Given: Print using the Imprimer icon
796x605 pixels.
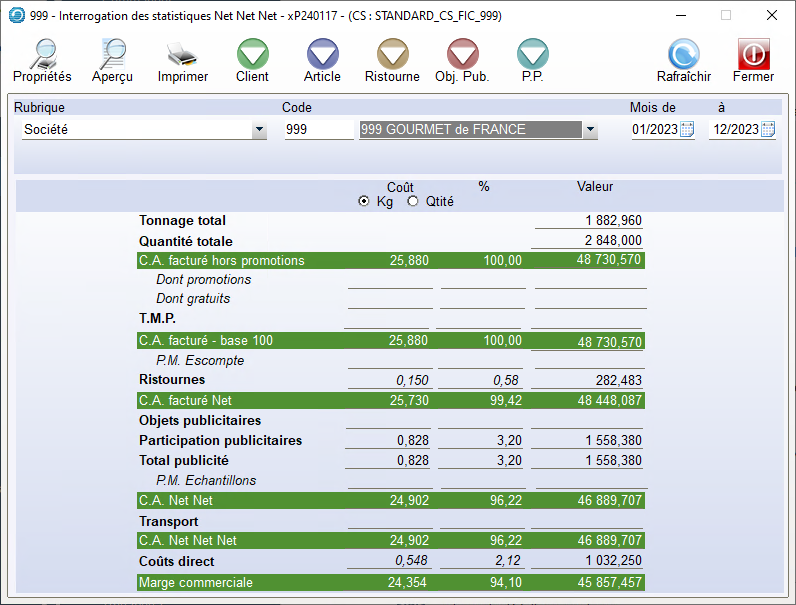Looking at the screenshot, I should (x=183, y=55).
